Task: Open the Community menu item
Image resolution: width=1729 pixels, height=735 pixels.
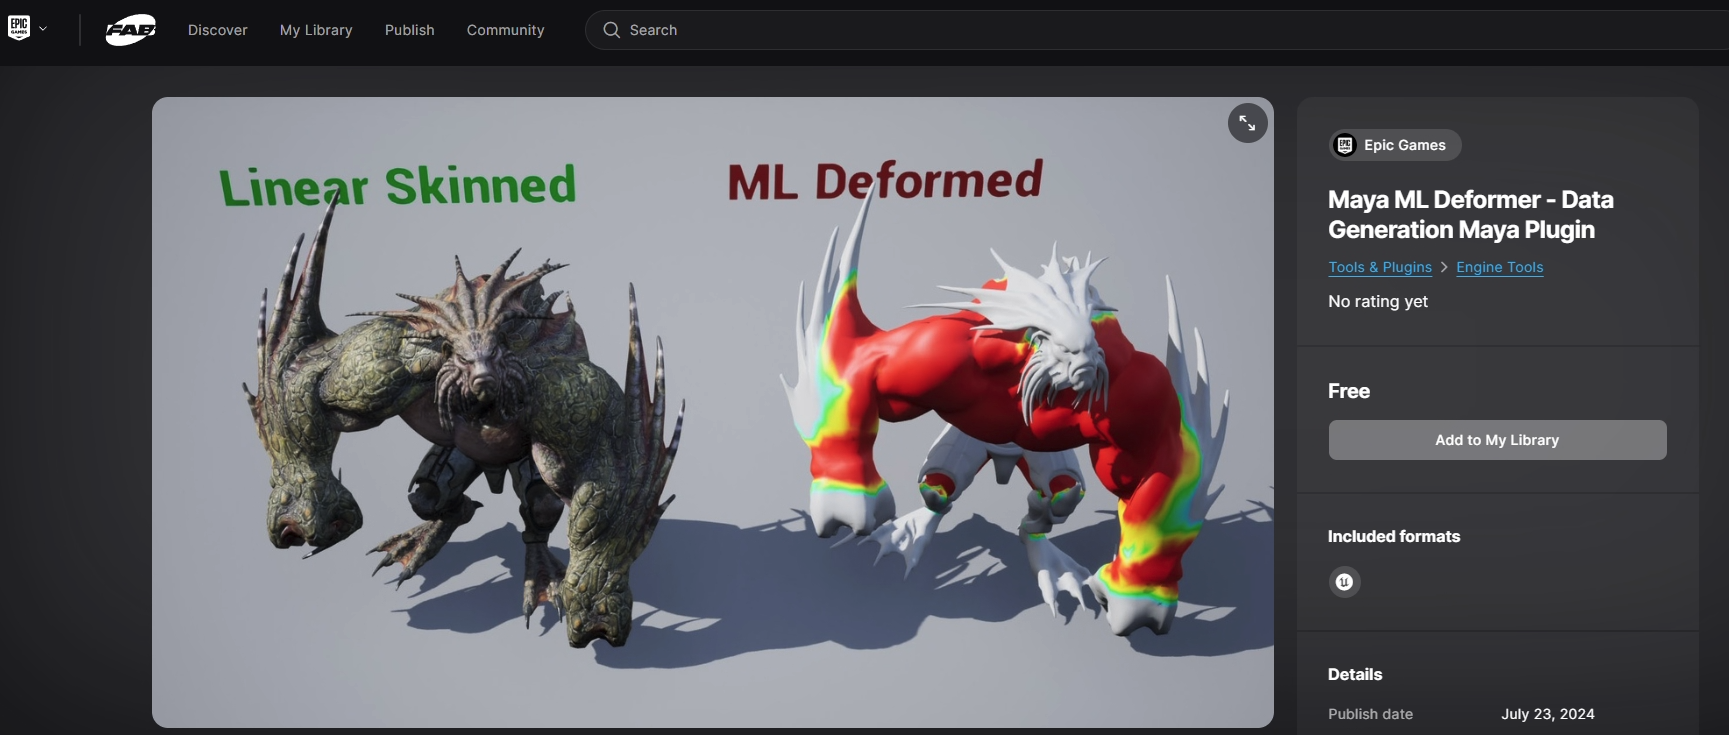Action: [x=506, y=30]
